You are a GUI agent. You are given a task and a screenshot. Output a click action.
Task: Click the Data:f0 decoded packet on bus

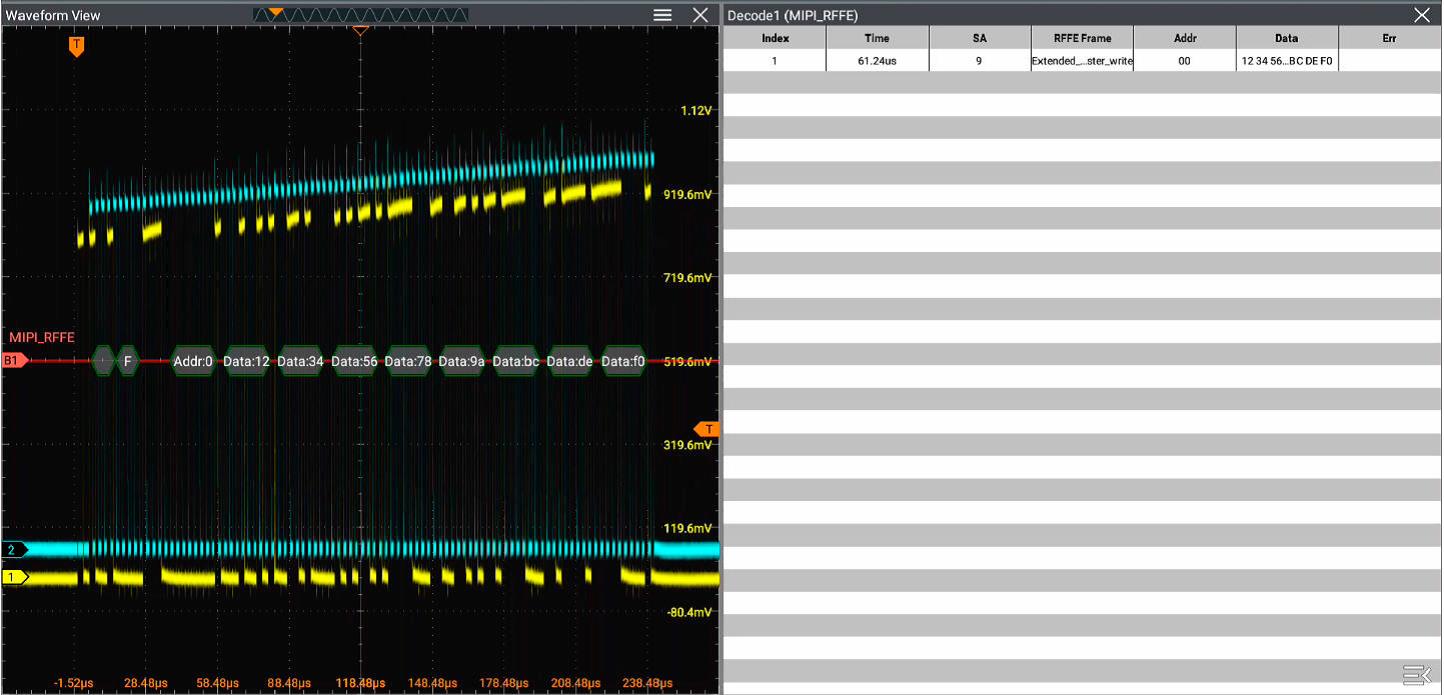pyautogui.click(x=623, y=361)
